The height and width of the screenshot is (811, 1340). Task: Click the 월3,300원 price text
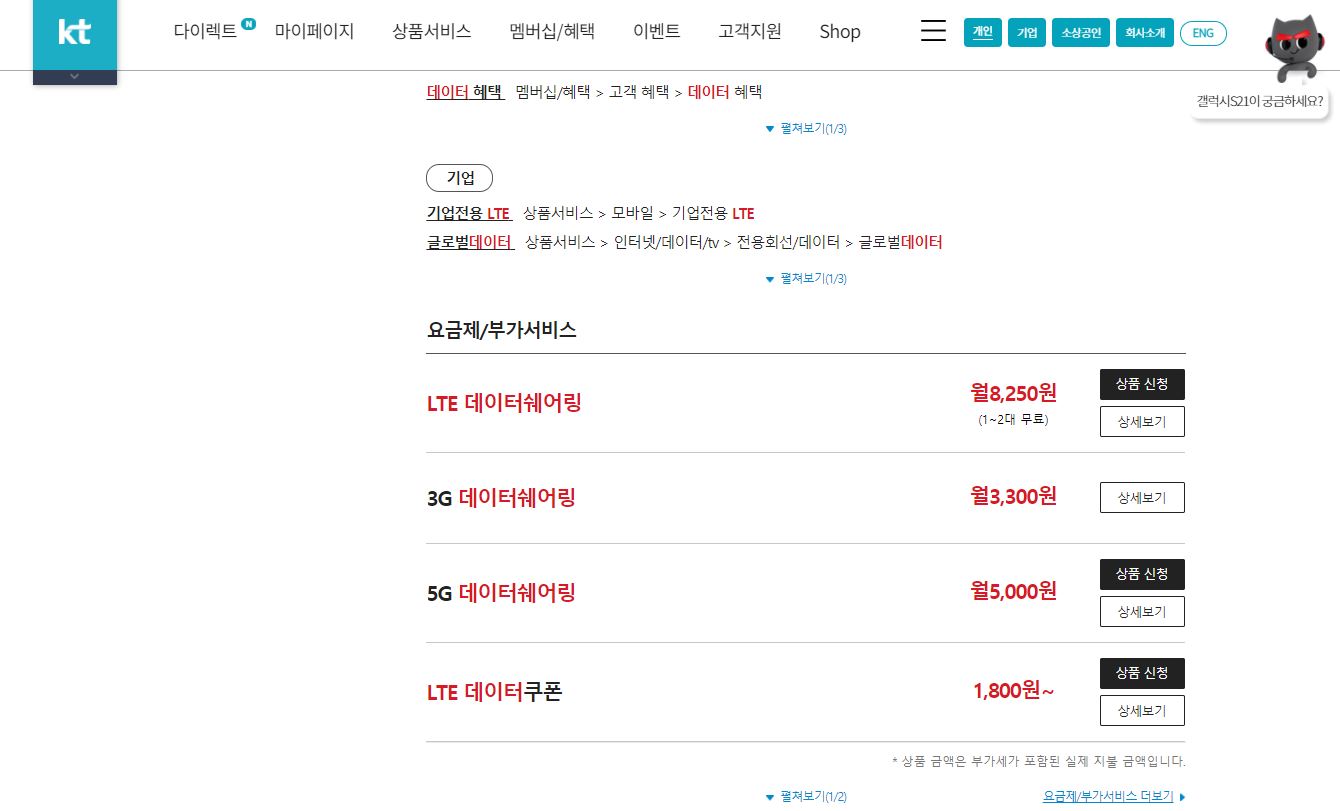point(1013,495)
